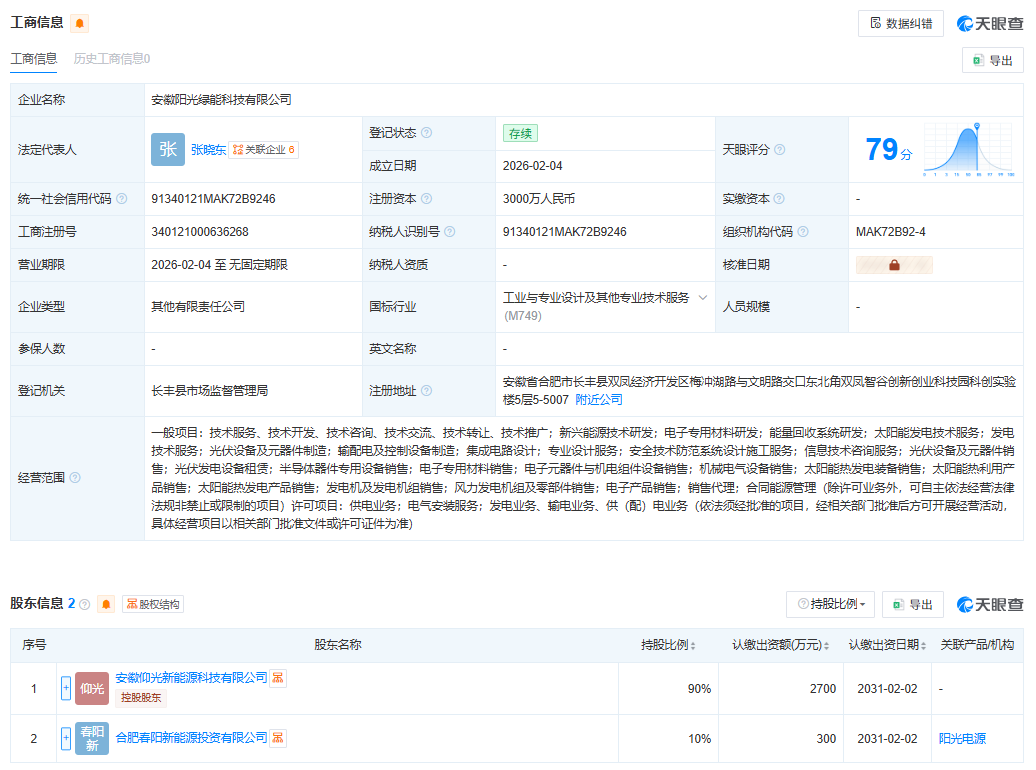Click the 关联企业 6 tag
Screen dimensions: 1036x770
click(264, 149)
